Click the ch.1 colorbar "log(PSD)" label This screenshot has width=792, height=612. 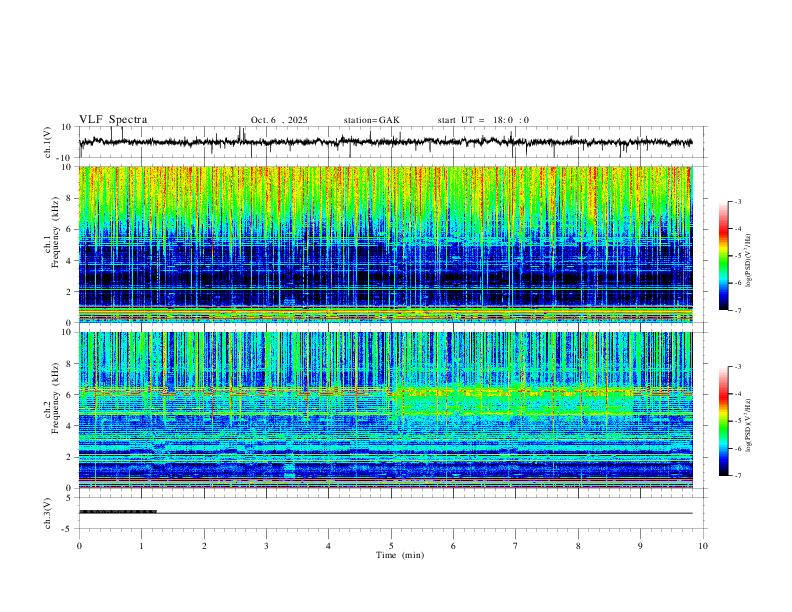pos(748,261)
